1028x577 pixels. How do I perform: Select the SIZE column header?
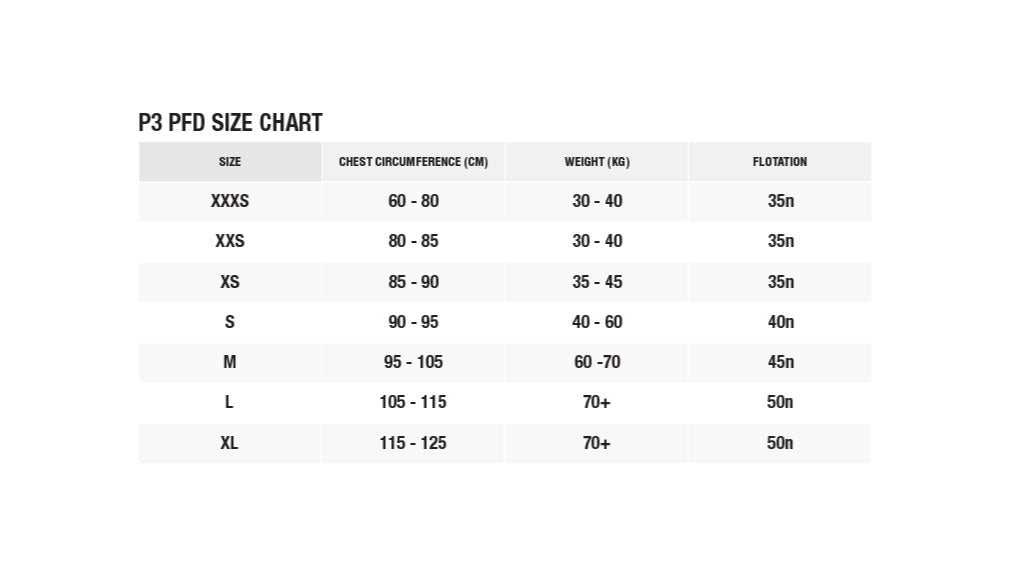[x=230, y=161]
